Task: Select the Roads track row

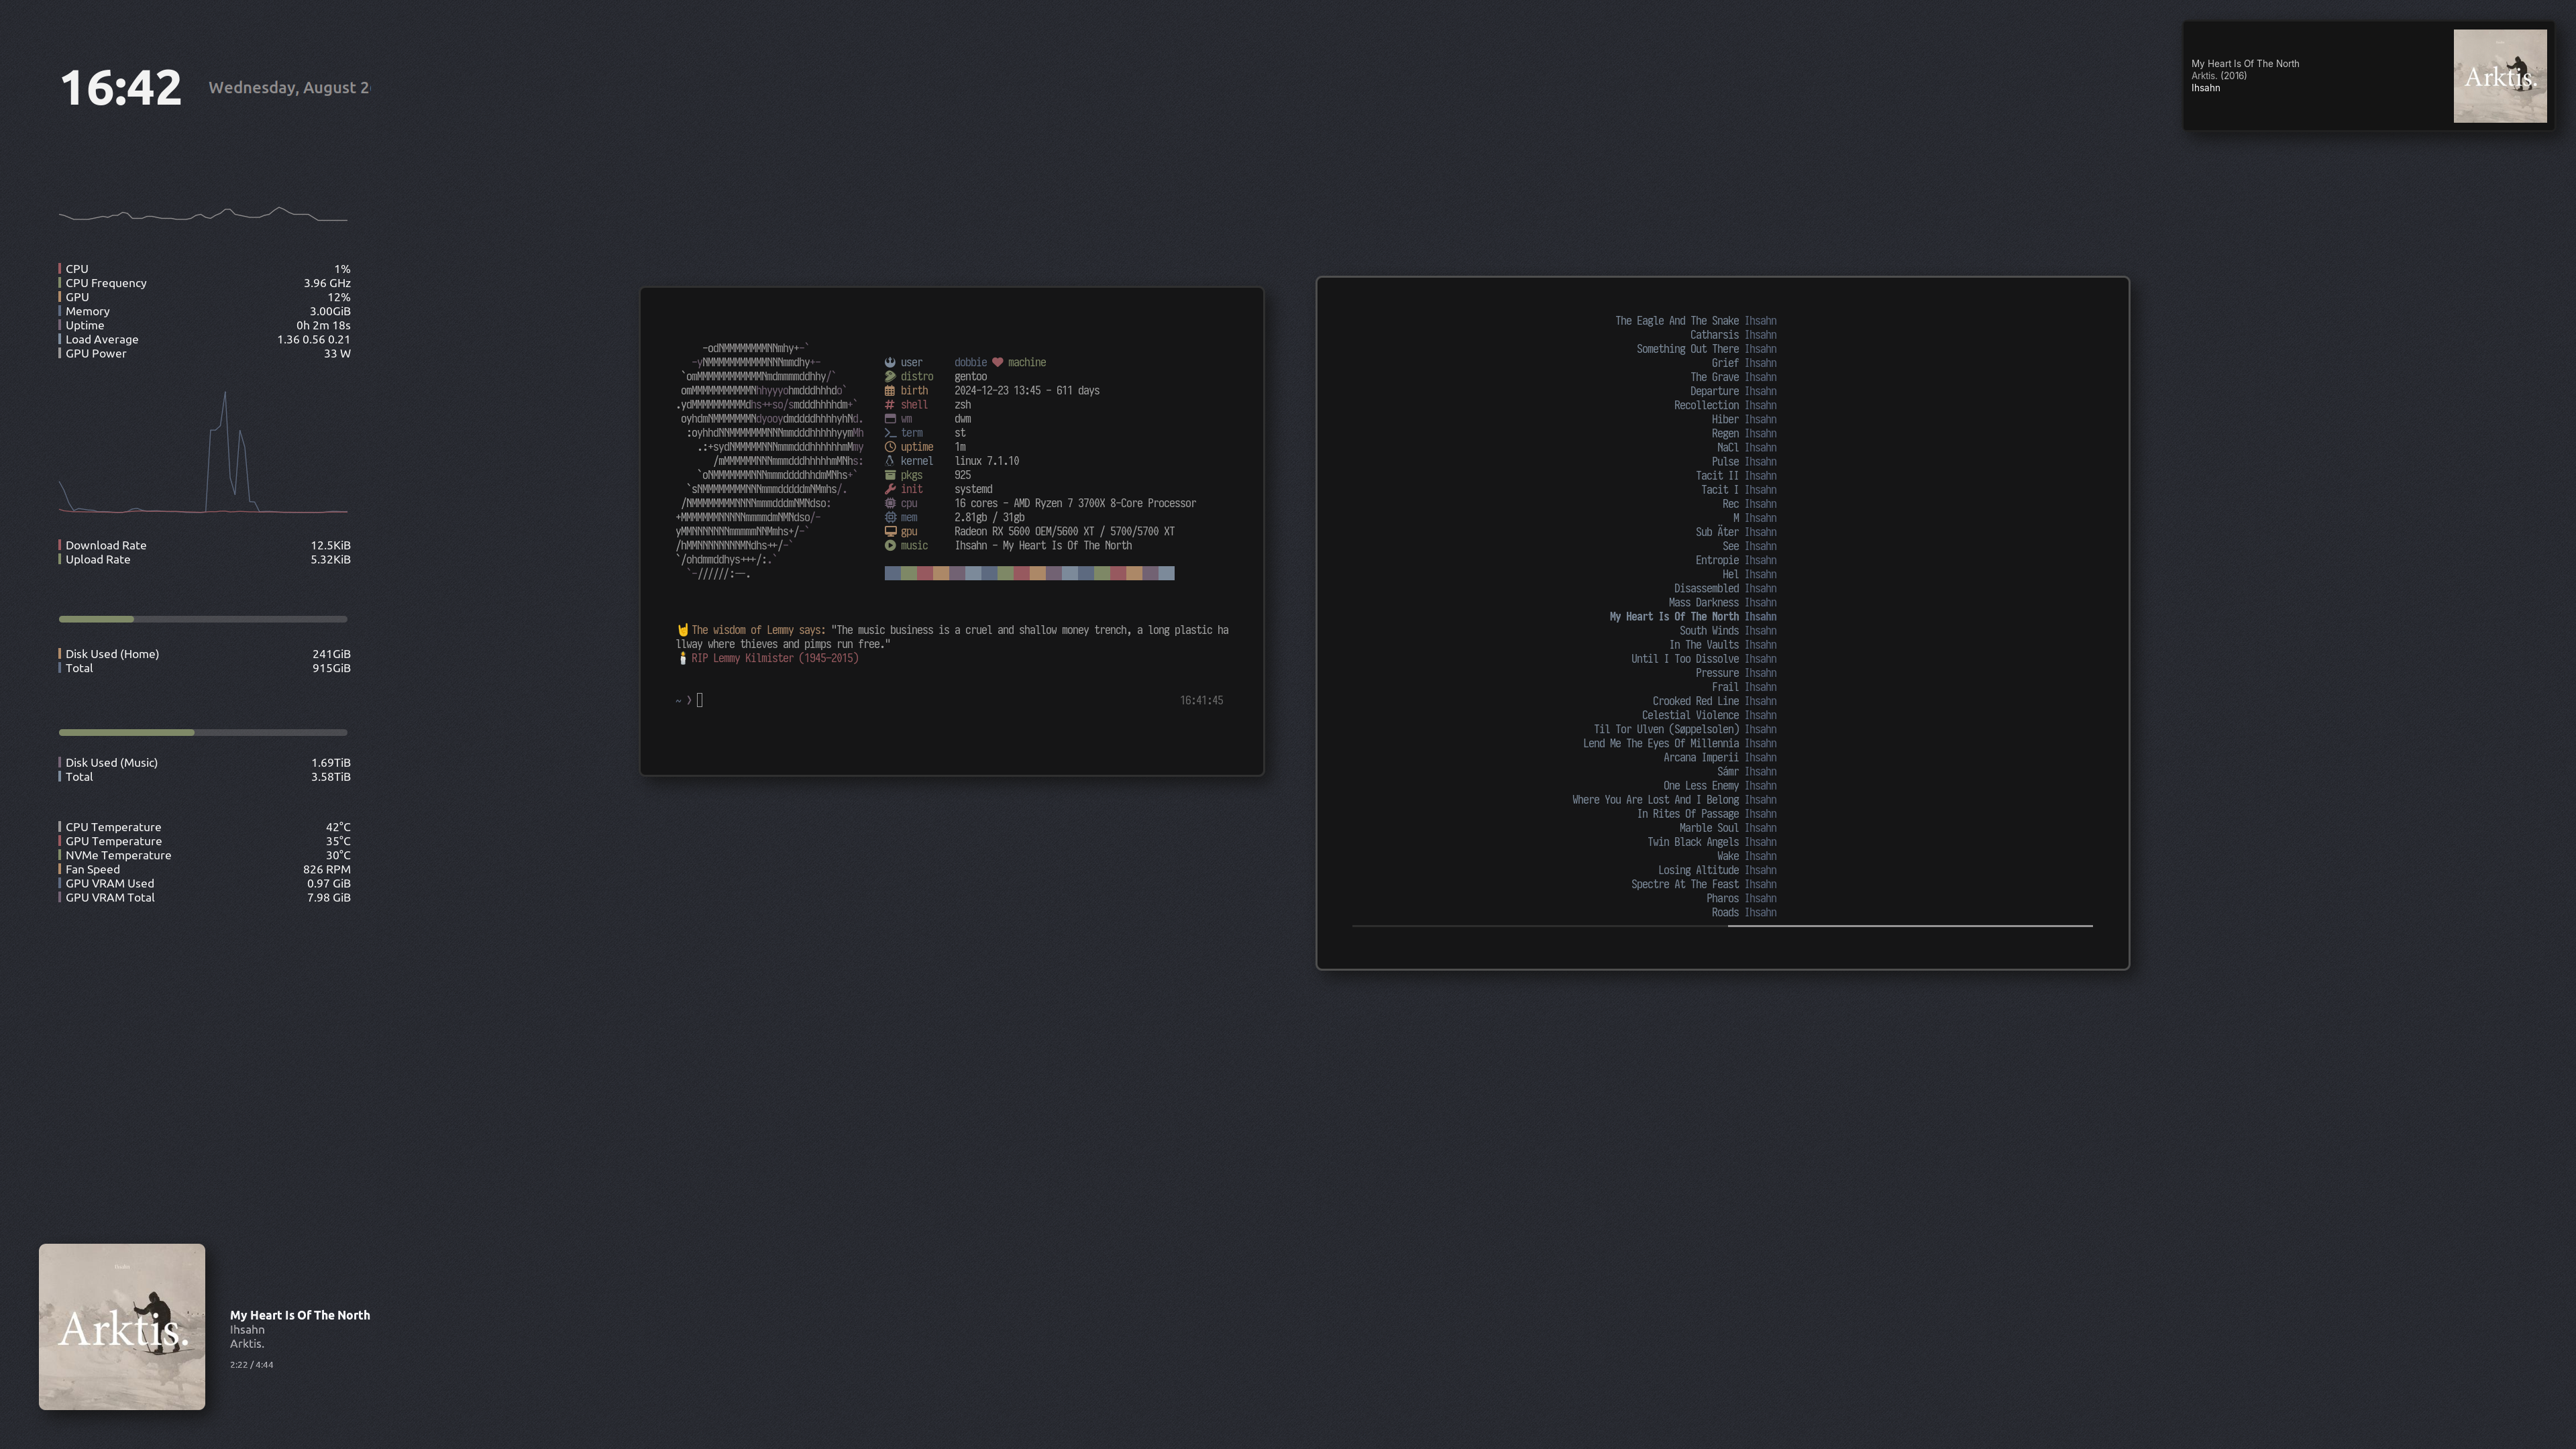Action: (1744, 912)
